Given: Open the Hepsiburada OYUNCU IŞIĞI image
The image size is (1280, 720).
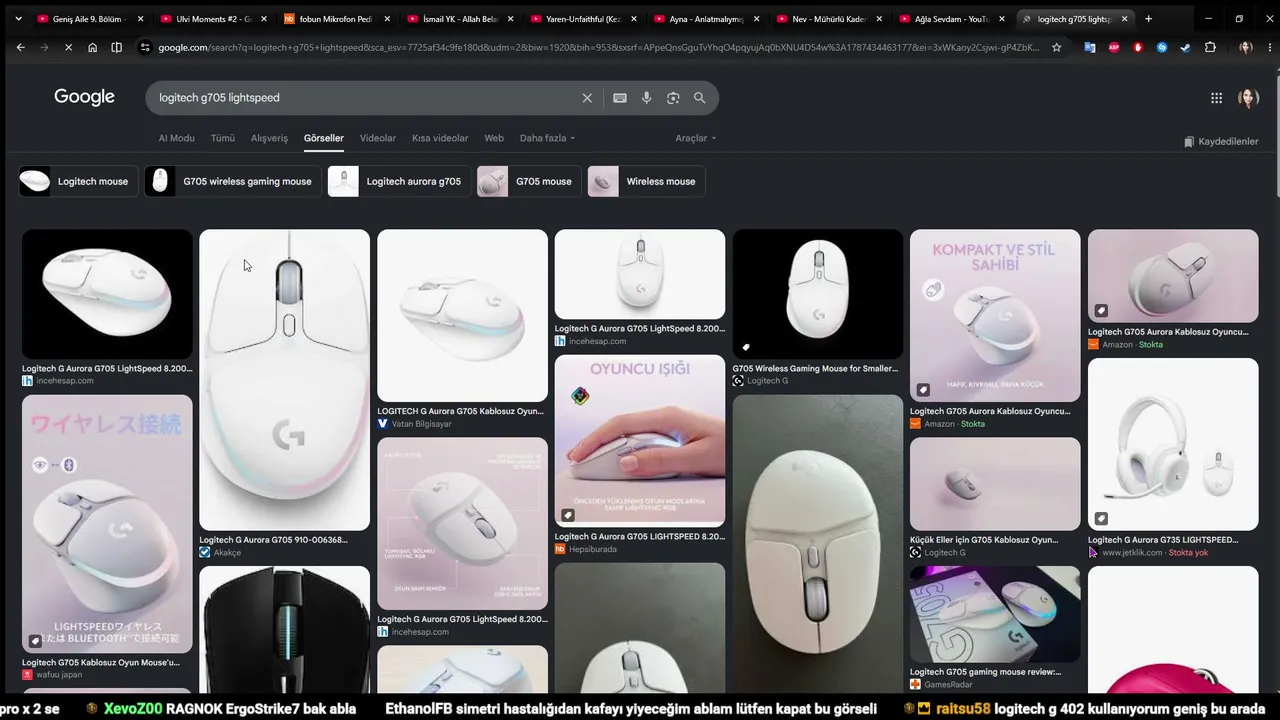Looking at the screenshot, I should point(640,441).
